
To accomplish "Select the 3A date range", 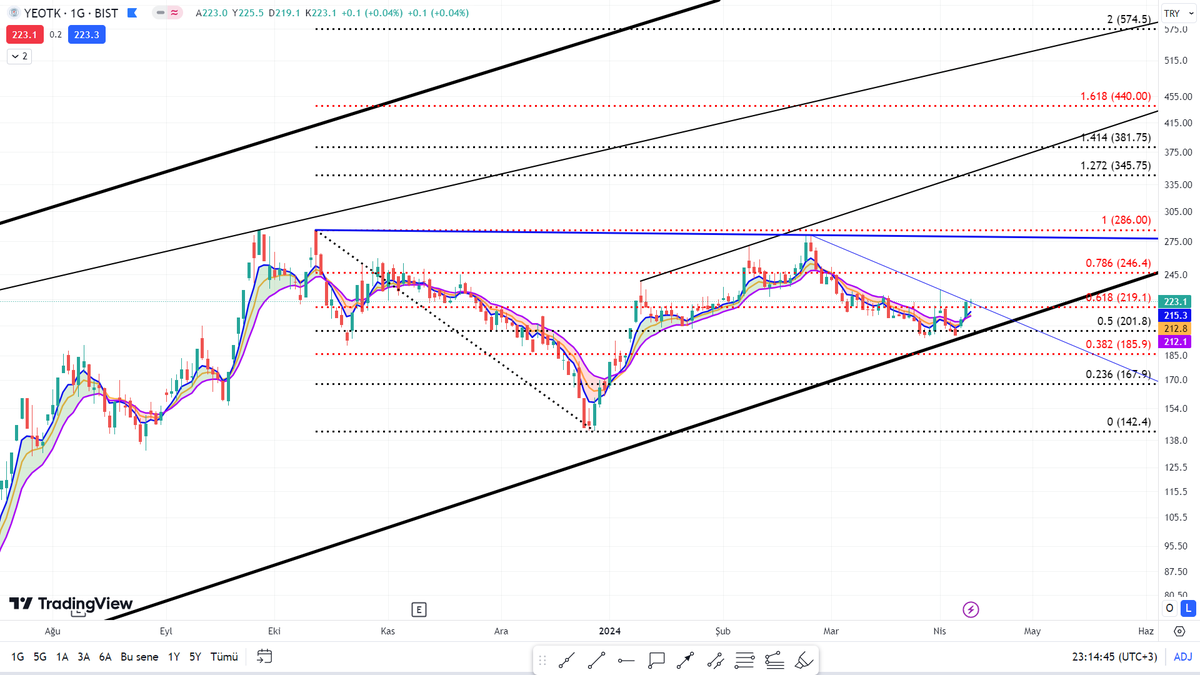I will [84, 657].
